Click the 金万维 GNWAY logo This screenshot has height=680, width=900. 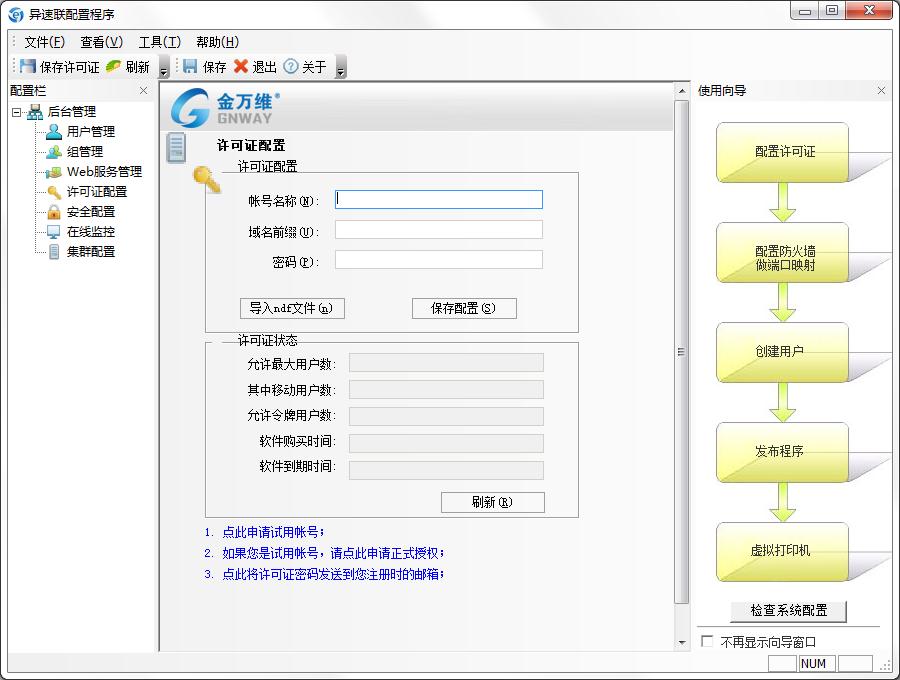(226, 107)
